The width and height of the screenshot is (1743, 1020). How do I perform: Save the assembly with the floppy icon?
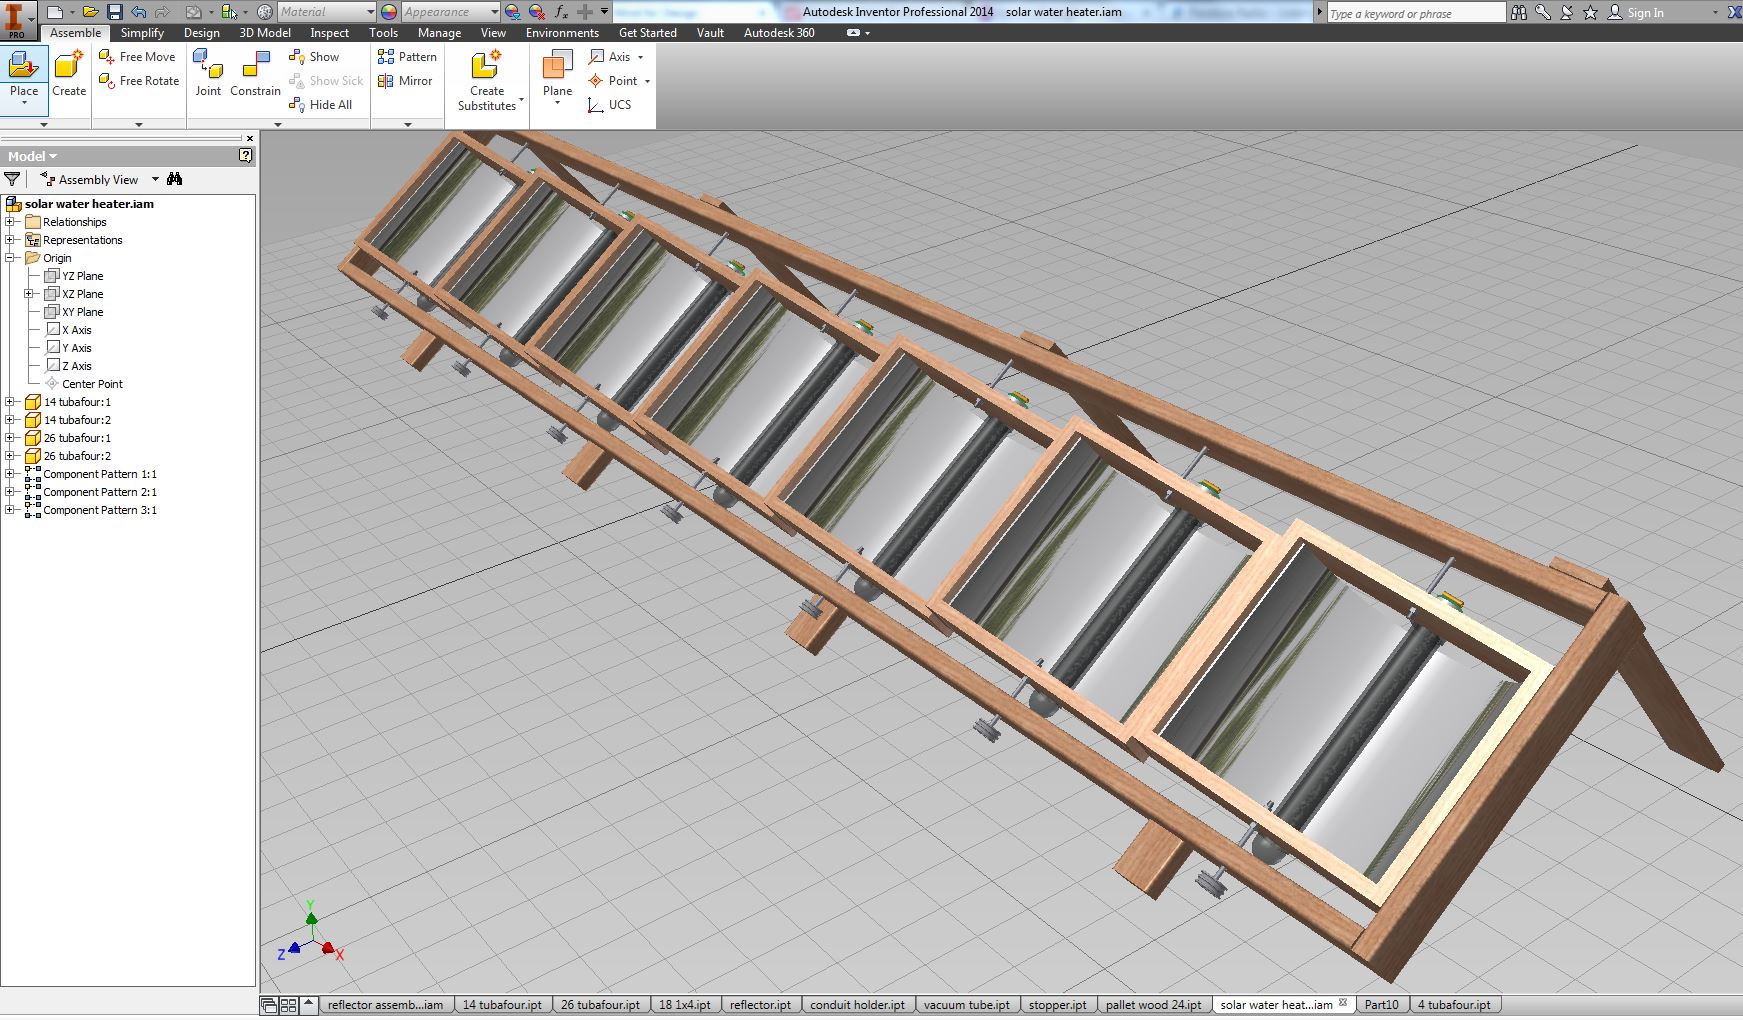click(114, 12)
